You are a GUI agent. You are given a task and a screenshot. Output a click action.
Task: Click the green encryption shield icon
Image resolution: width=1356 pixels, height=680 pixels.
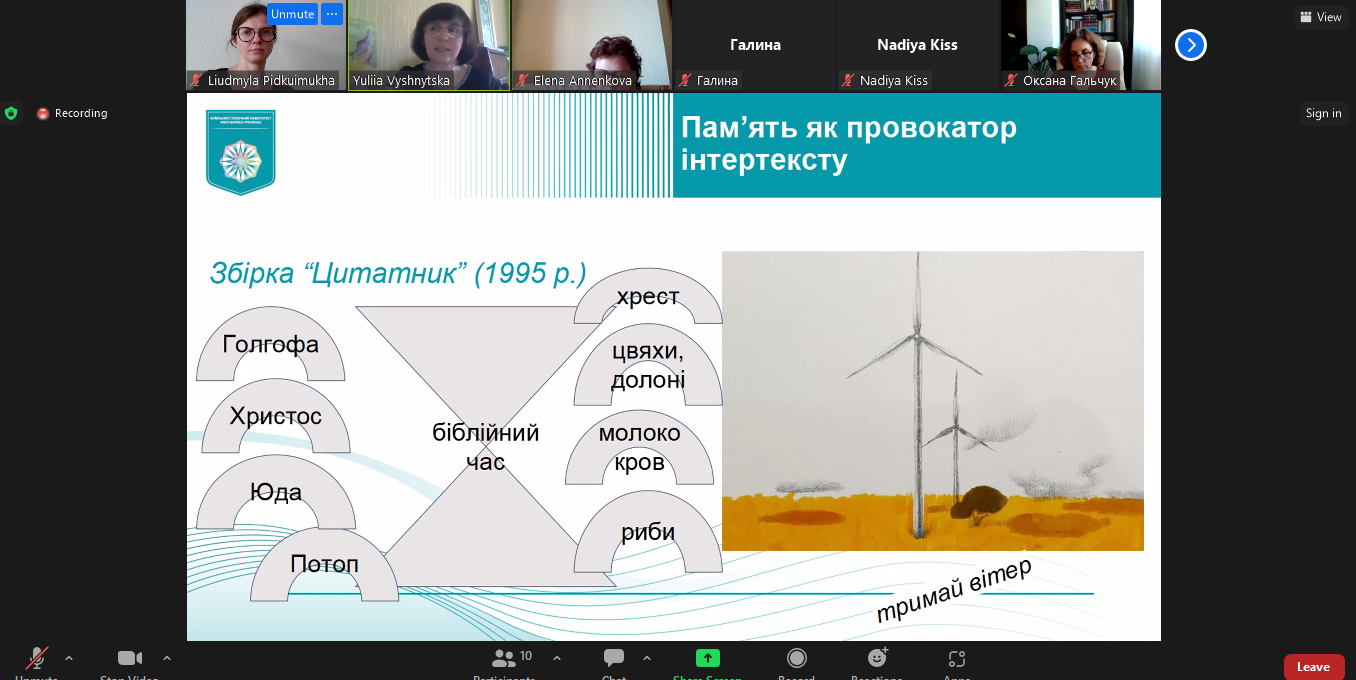[x=11, y=113]
